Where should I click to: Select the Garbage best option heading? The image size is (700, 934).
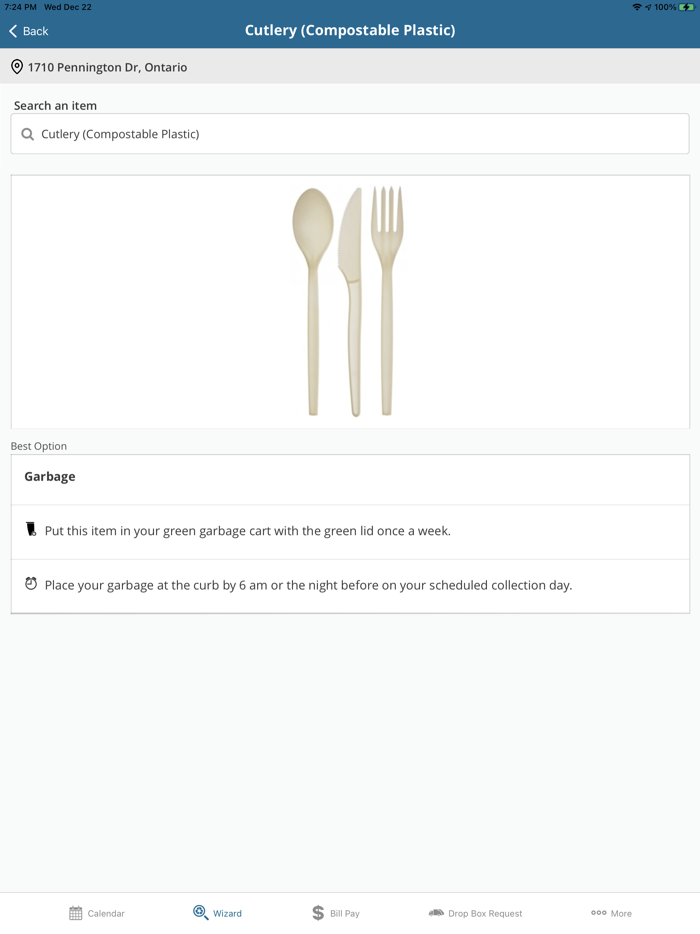[50, 477]
